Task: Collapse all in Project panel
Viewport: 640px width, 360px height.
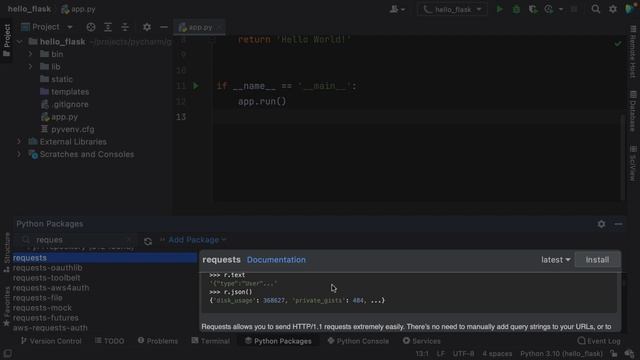Action: [125, 27]
